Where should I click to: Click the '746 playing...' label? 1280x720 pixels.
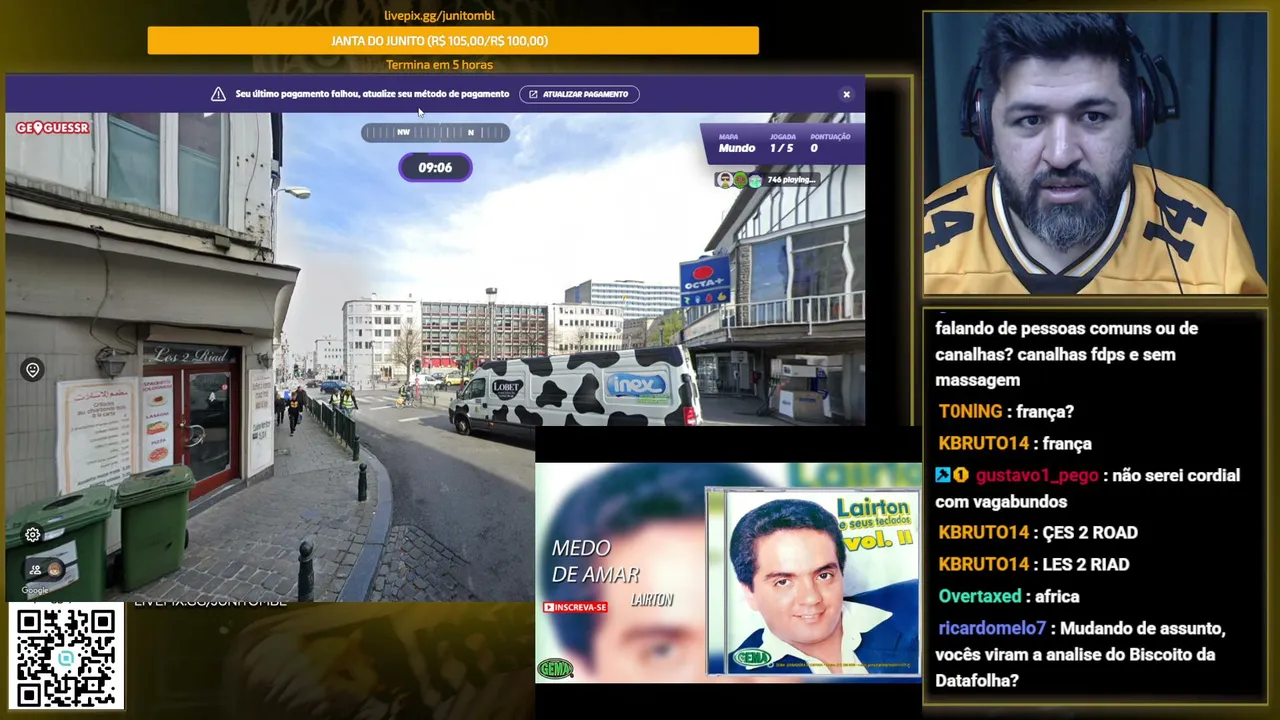[x=791, y=180]
